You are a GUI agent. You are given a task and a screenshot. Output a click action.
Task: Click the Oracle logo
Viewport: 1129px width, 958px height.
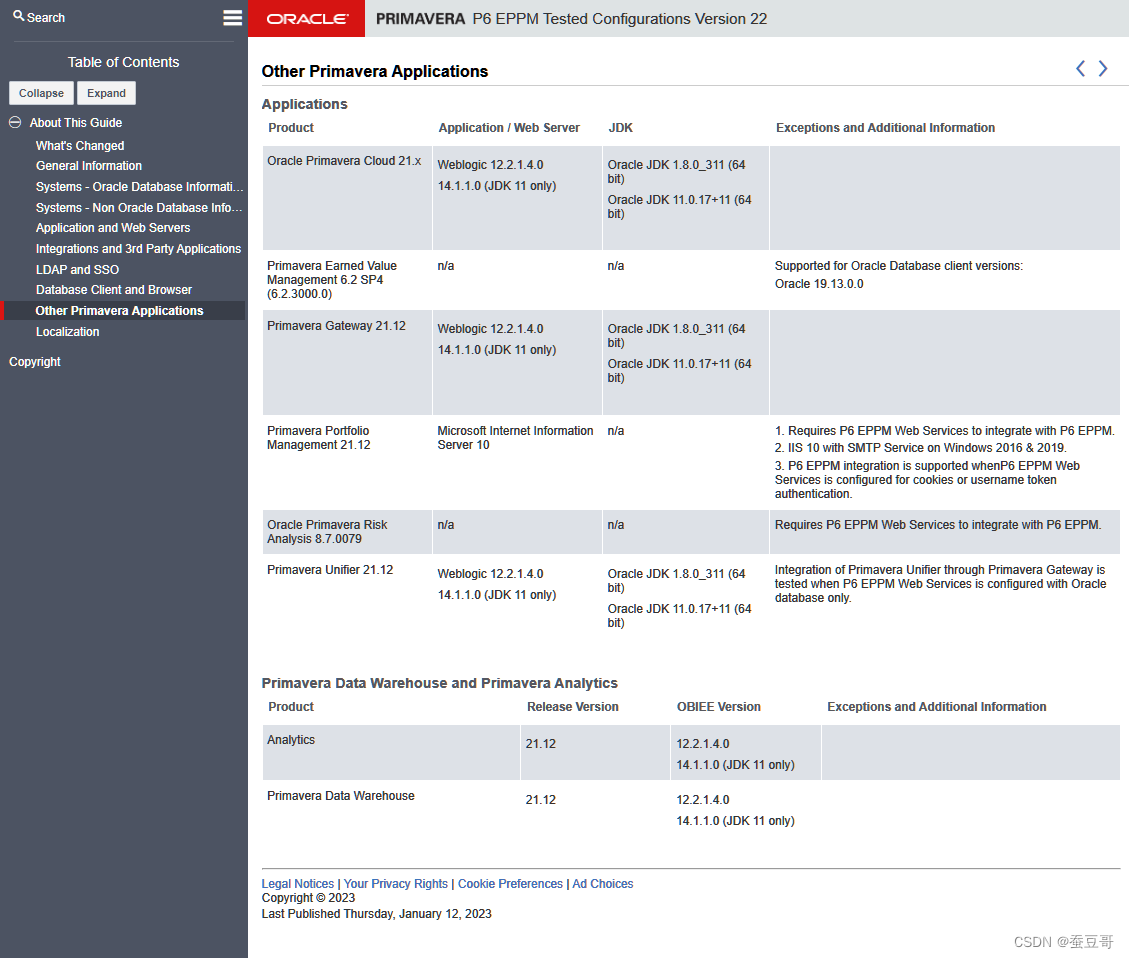307,19
